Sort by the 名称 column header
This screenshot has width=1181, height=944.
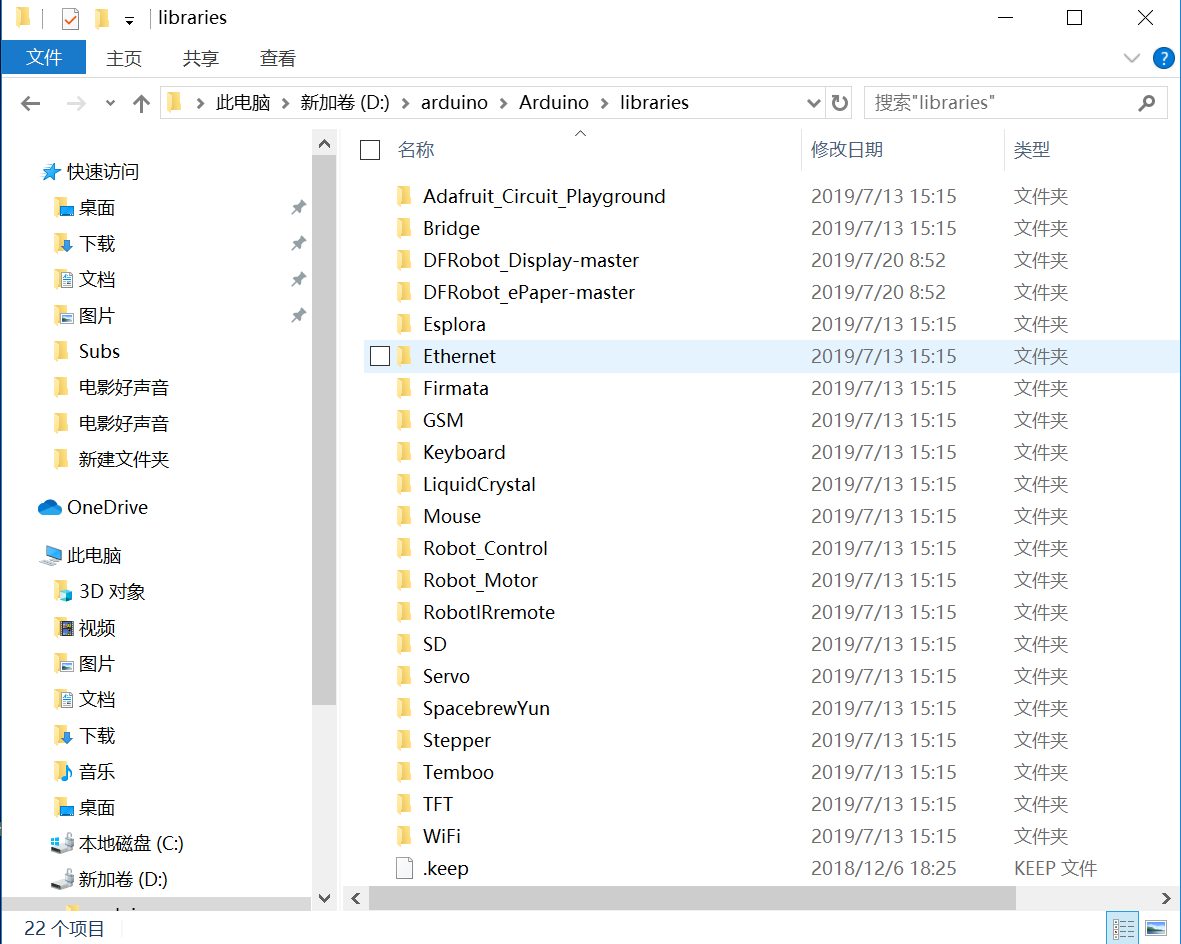[416, 150]
